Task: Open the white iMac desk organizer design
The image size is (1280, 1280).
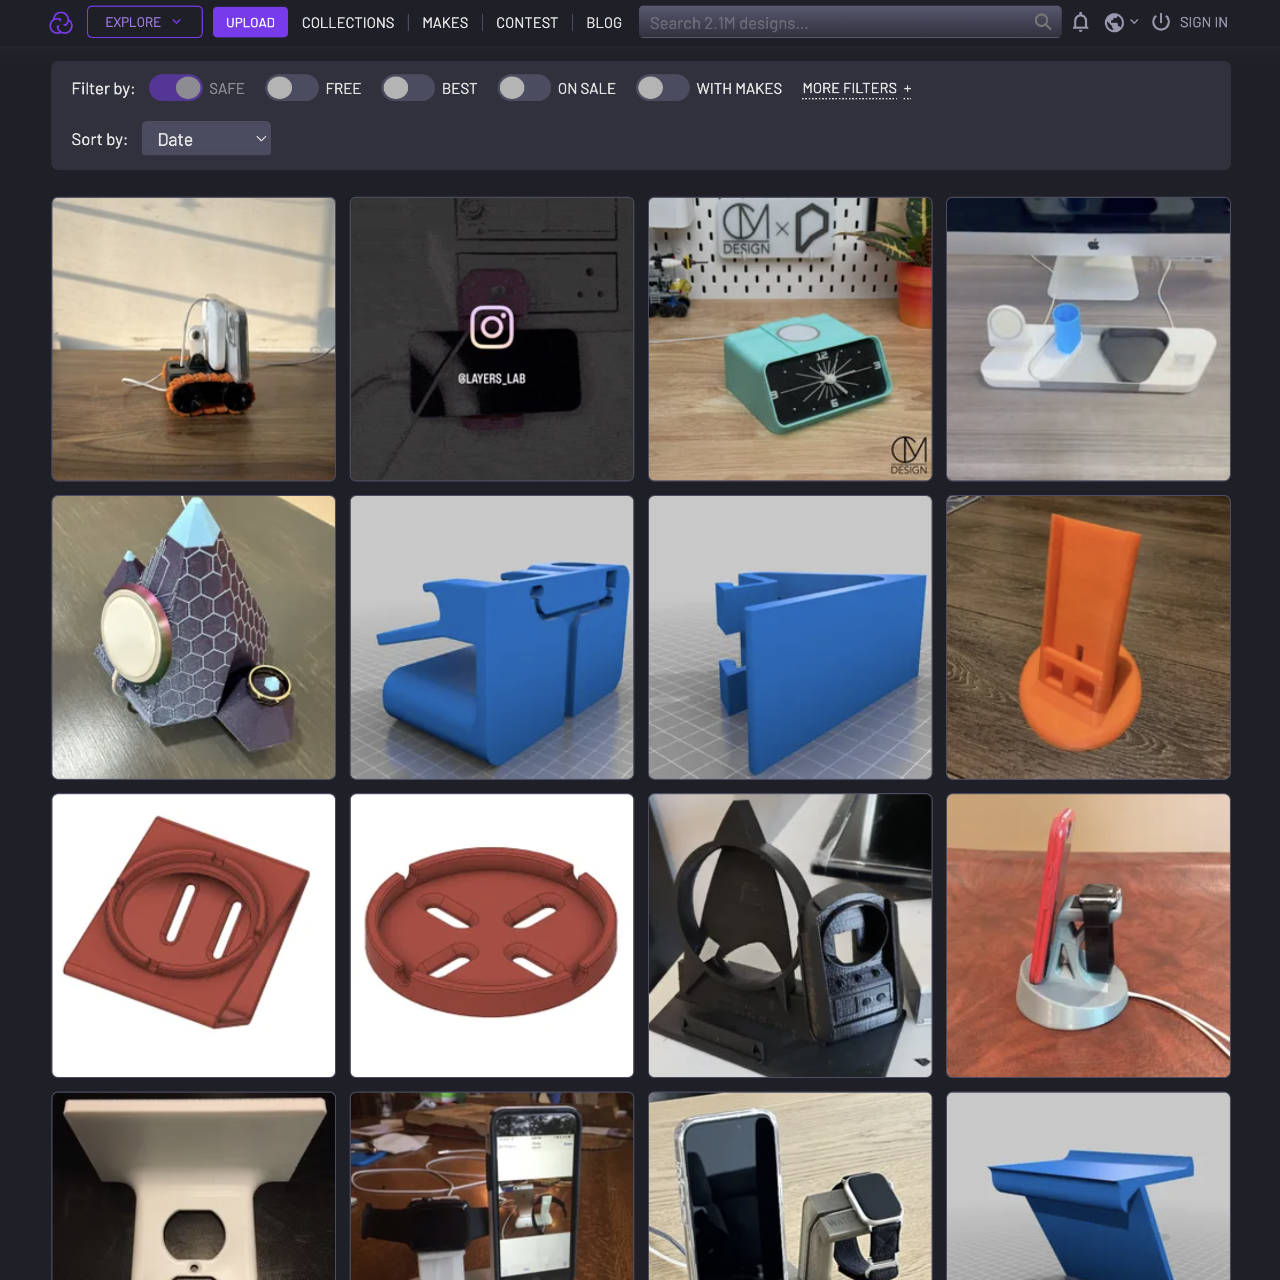Action: pos(1088,339)
